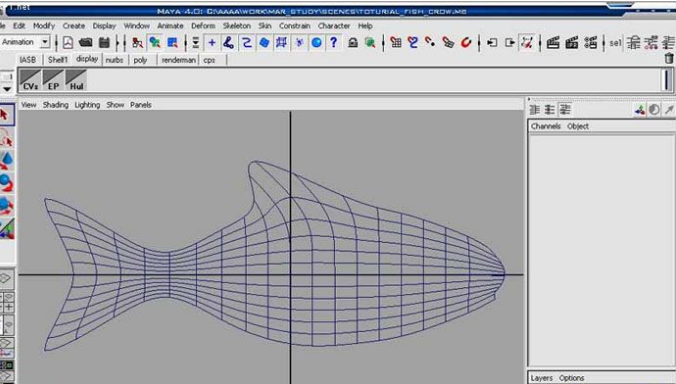Click the lock current selection icon

point(353,42)
